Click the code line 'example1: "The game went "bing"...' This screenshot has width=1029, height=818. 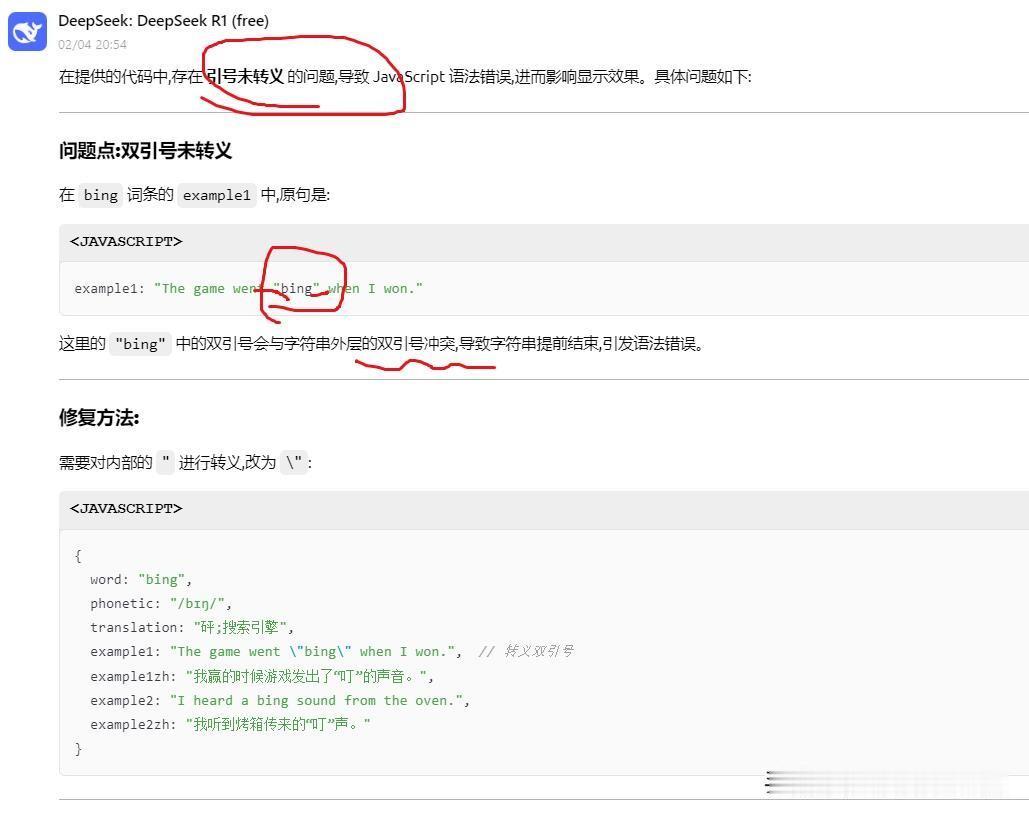coord(248,289)
